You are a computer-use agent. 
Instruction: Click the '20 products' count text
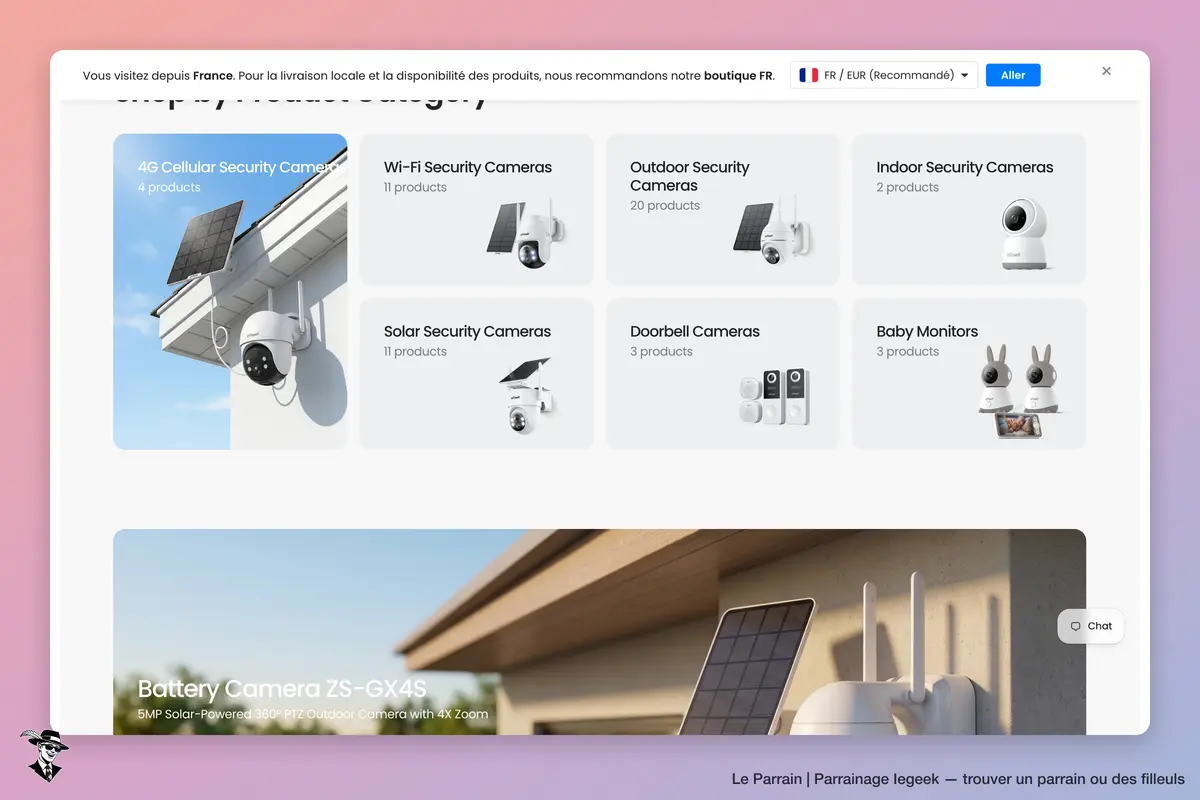[x=665, y=205]
